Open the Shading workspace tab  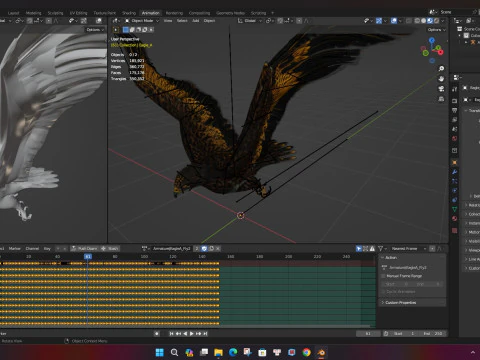[129, 13]
